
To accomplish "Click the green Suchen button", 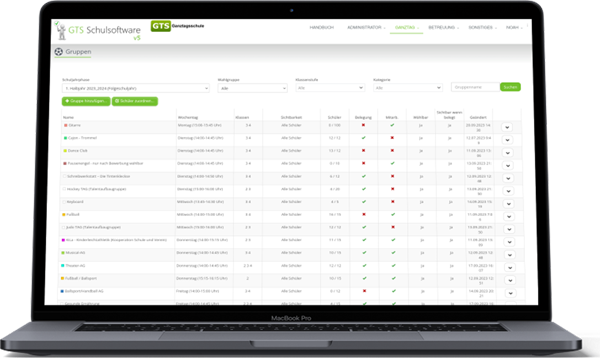I will tap(510, 87).
